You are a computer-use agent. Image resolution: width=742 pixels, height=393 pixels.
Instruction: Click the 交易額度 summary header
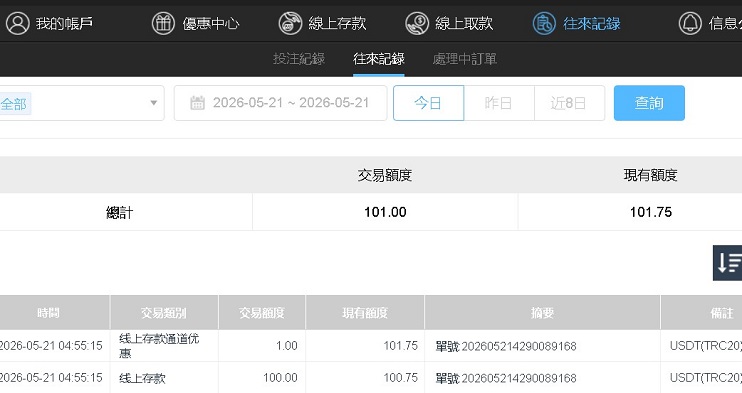[385, 175]
